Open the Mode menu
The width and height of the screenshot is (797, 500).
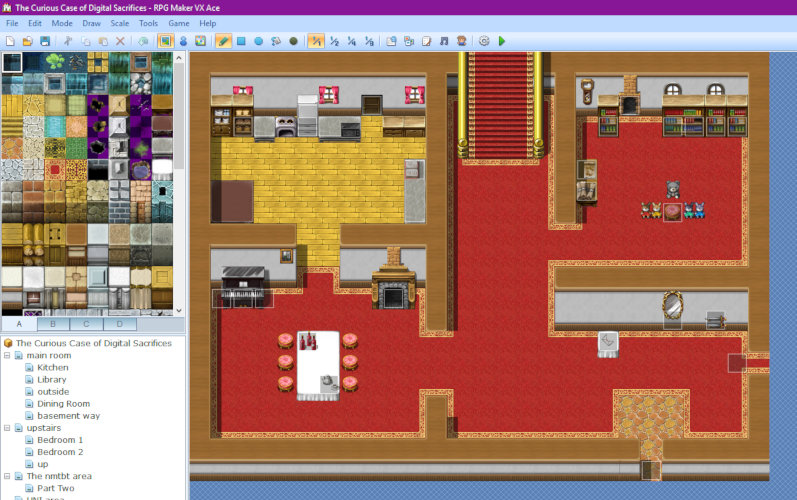coord(62,23)
